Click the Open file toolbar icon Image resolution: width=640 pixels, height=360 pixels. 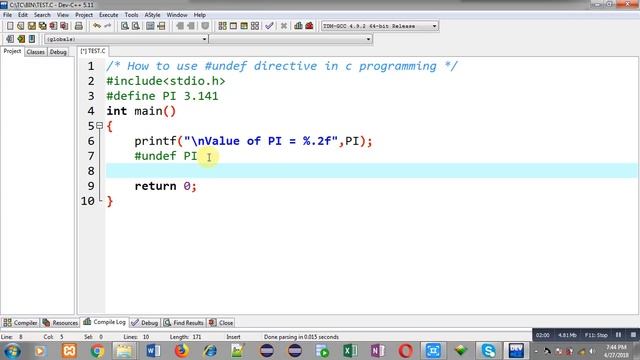pyautogui.click(x=21, y=26)
